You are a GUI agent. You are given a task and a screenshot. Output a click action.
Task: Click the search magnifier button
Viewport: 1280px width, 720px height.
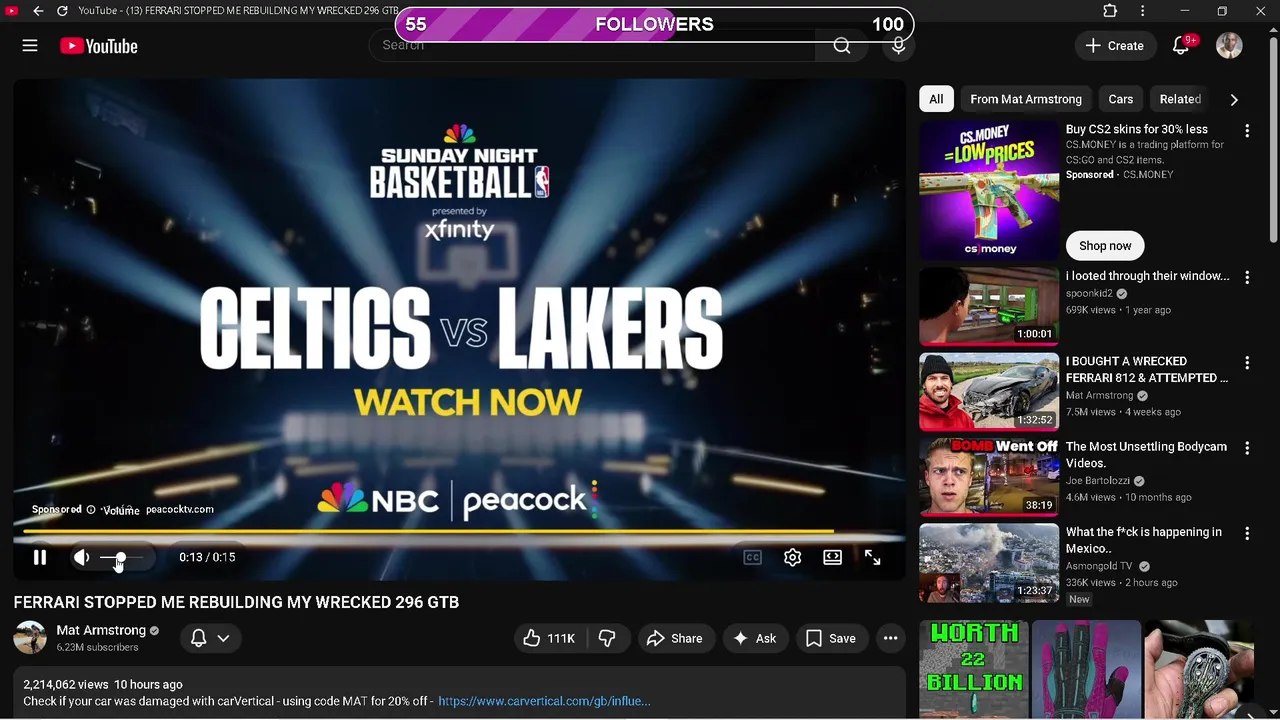842,46
